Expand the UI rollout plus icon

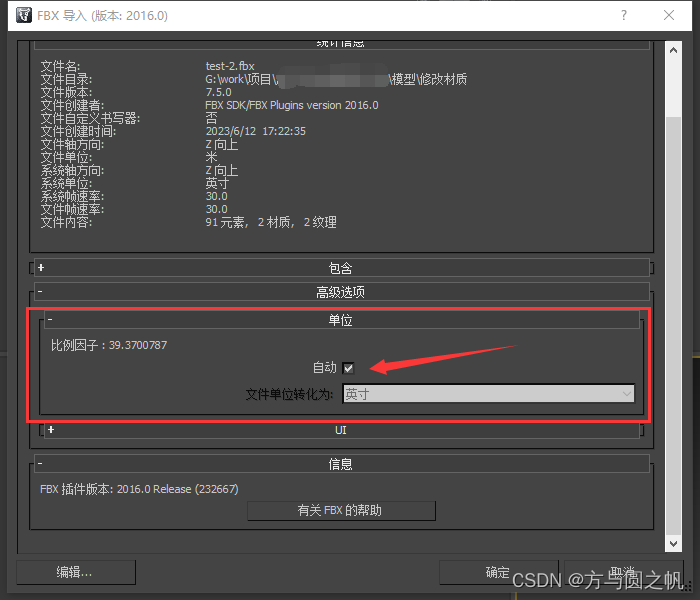tap(50, 430)
